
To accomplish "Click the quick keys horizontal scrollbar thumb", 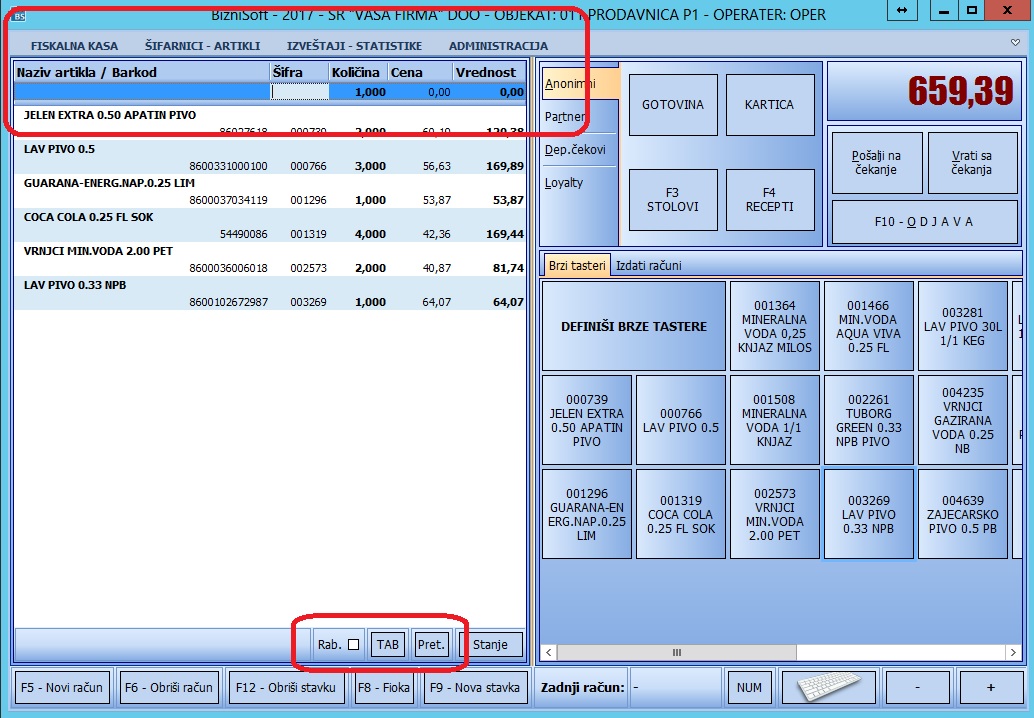I will (677, 652).
